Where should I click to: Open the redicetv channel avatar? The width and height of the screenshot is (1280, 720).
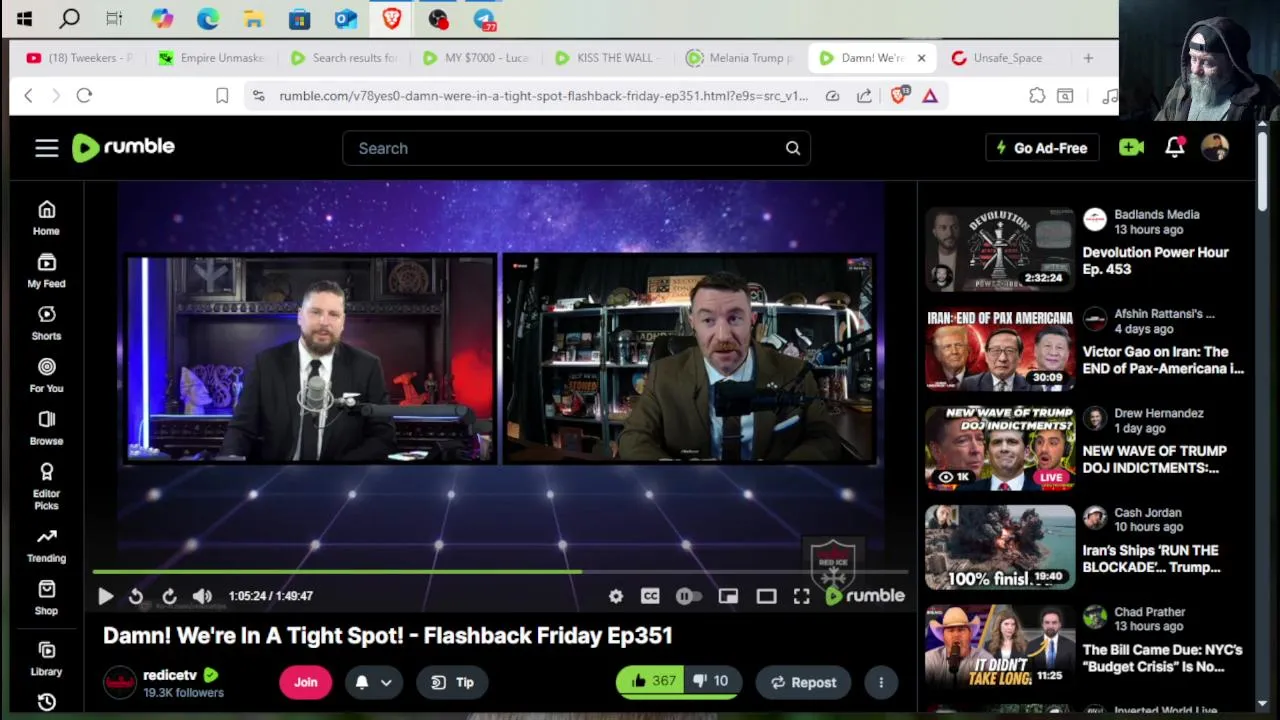pyautogui.click(x=120, y=682)
